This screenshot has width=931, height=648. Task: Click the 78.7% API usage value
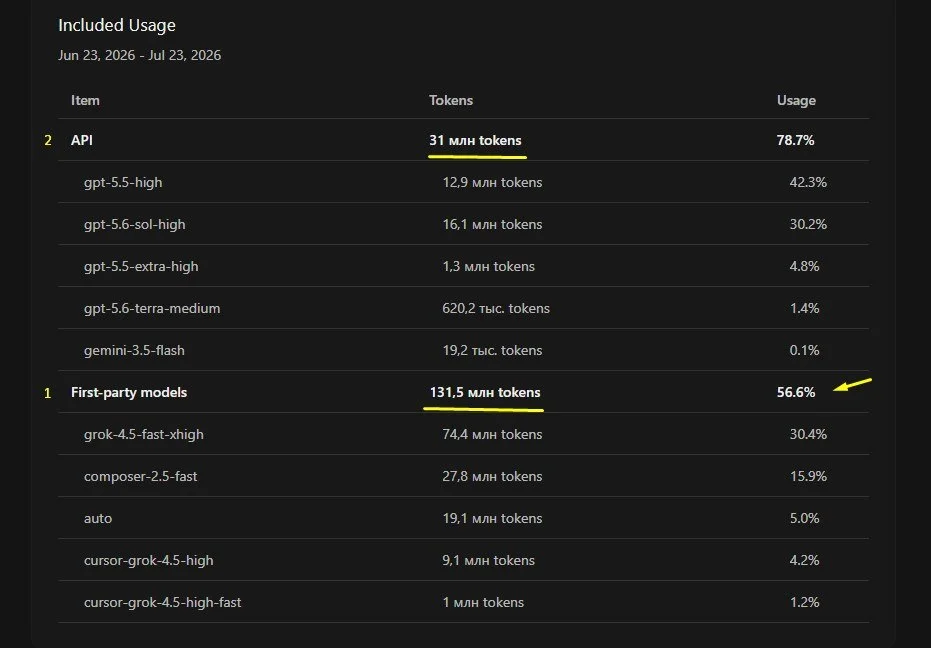(796, 140)
